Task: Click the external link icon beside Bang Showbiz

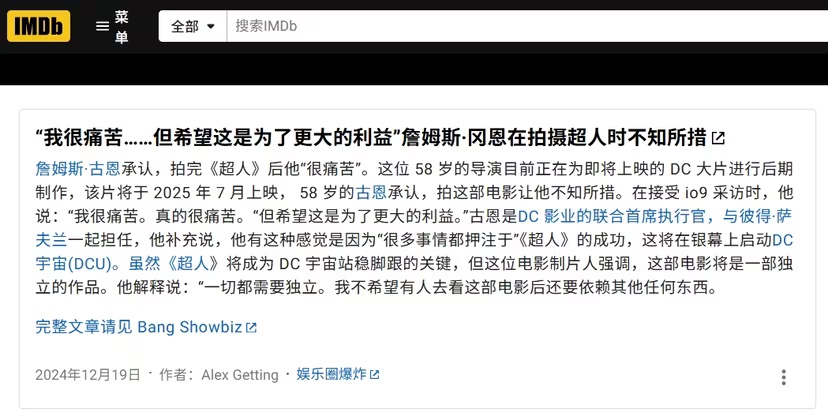Action: [251, 328]
